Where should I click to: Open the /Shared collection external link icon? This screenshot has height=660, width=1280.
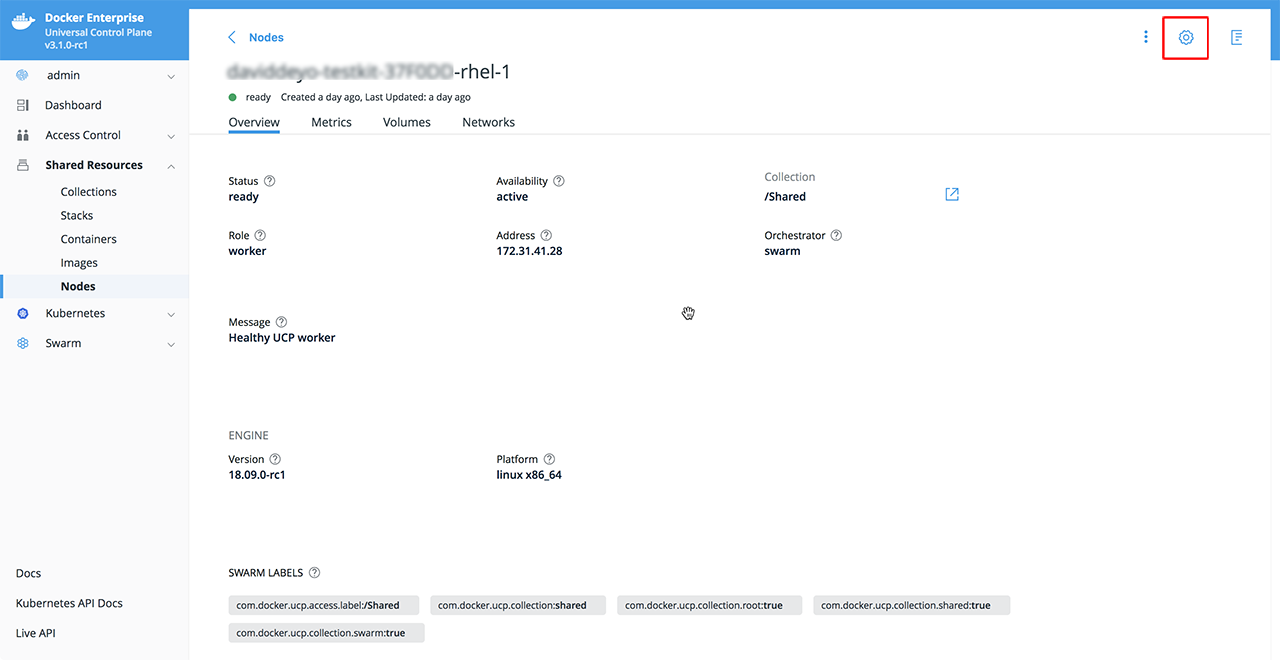[x=952, y=194]
